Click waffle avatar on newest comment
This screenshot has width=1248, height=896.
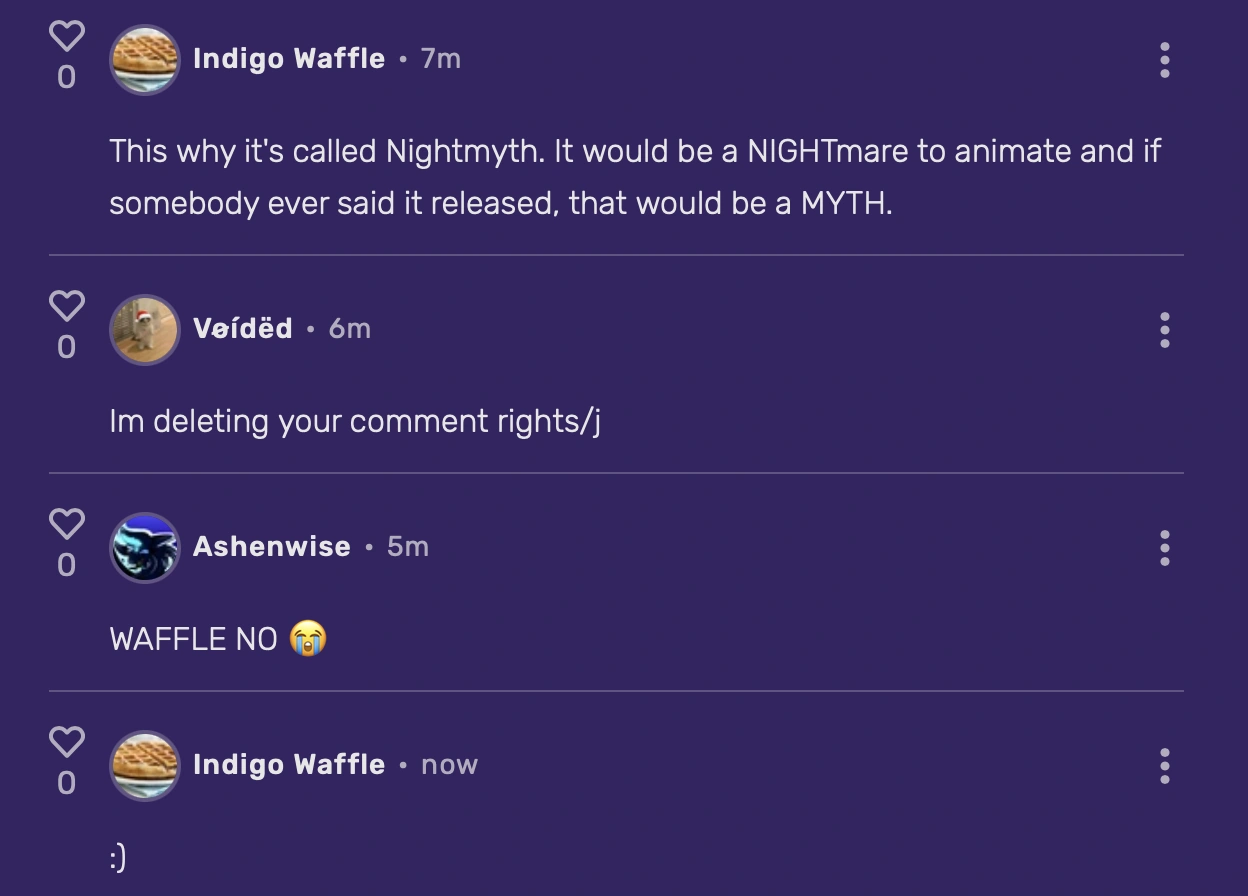tap(145, 765)
